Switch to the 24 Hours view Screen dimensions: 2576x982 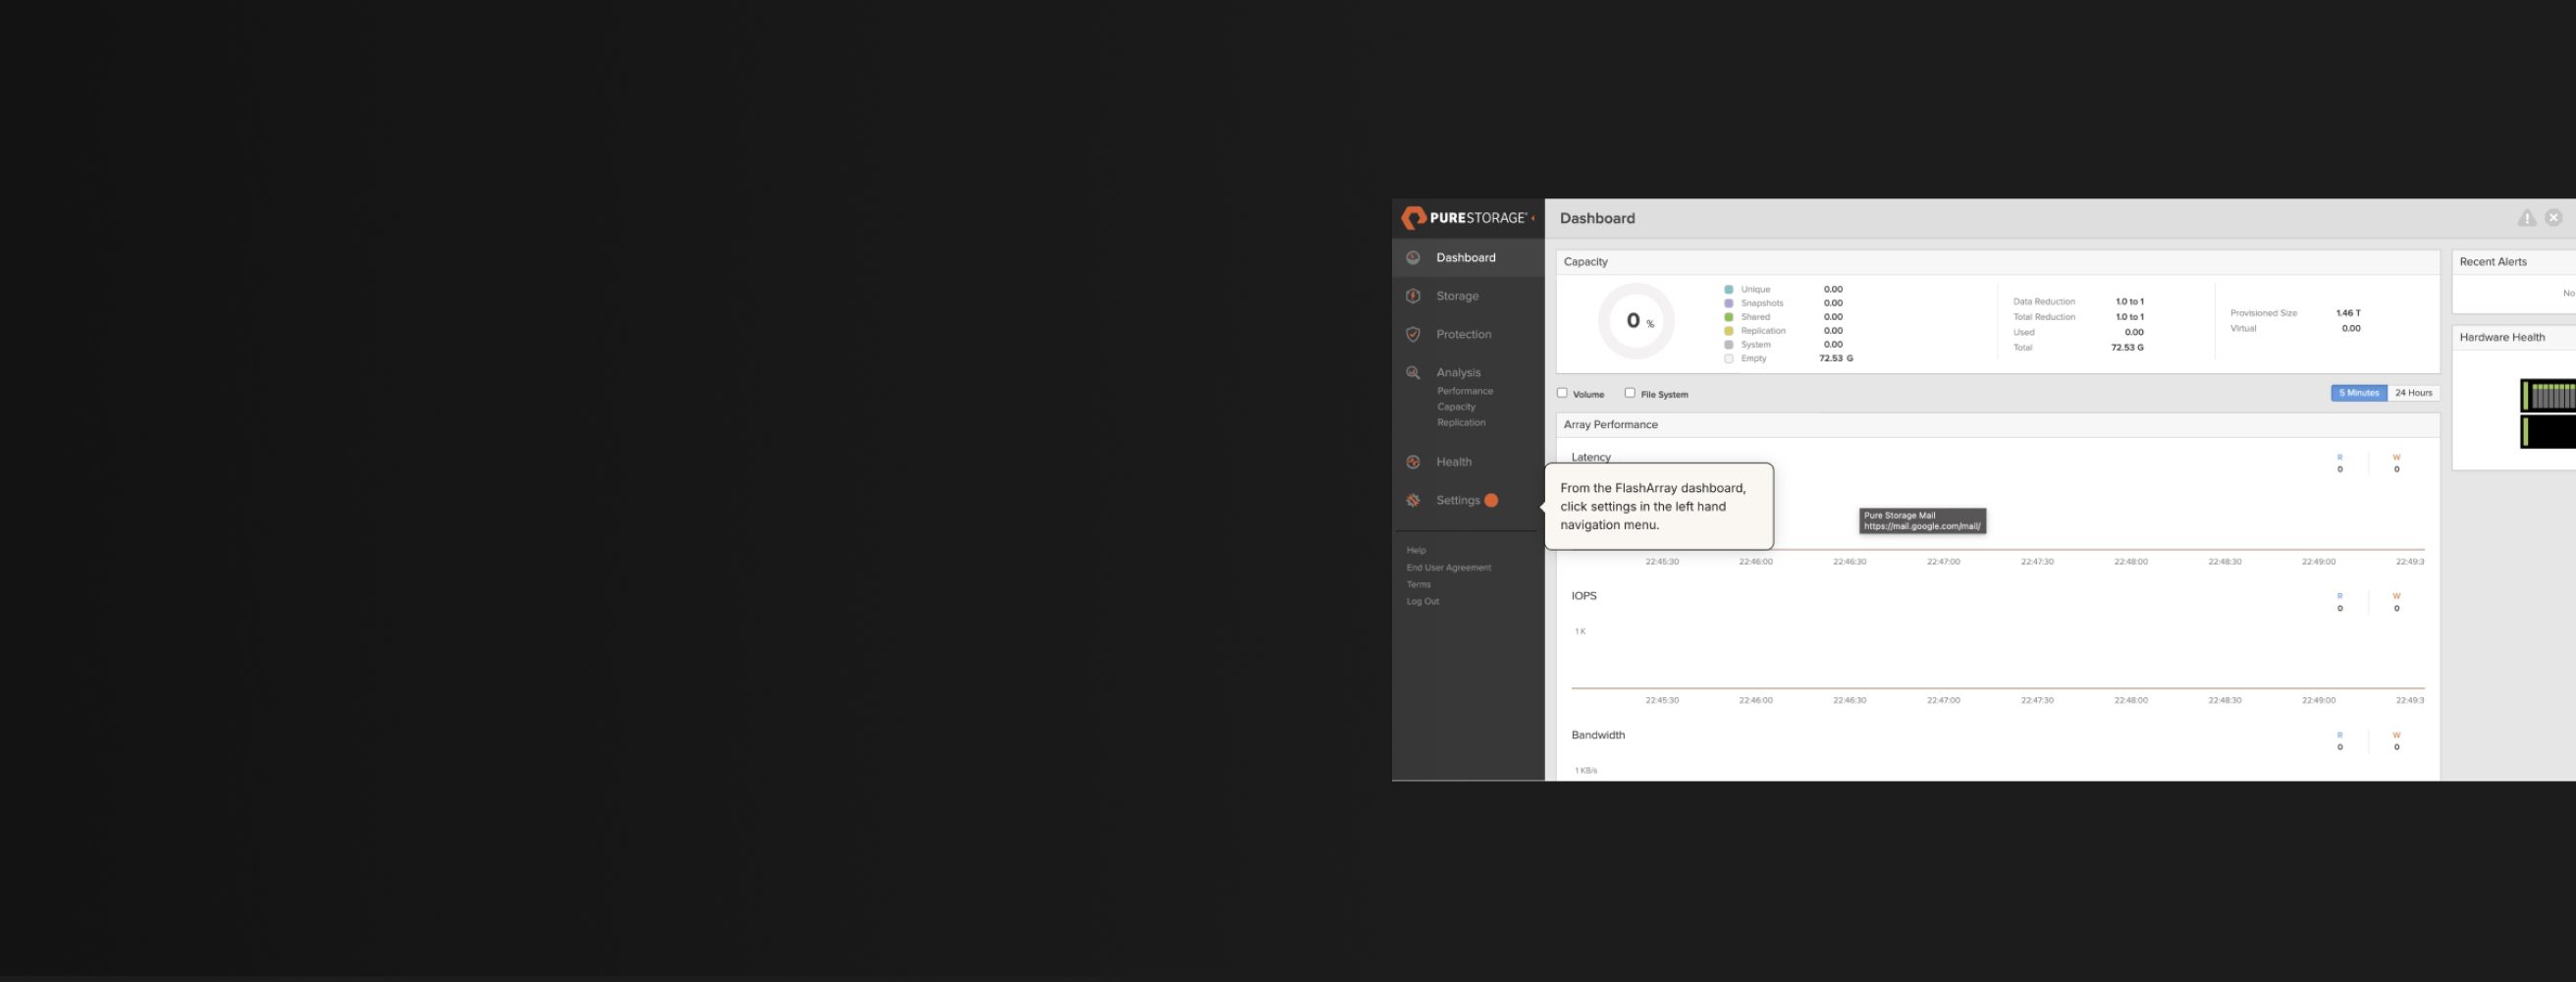tap(2413, 393)
